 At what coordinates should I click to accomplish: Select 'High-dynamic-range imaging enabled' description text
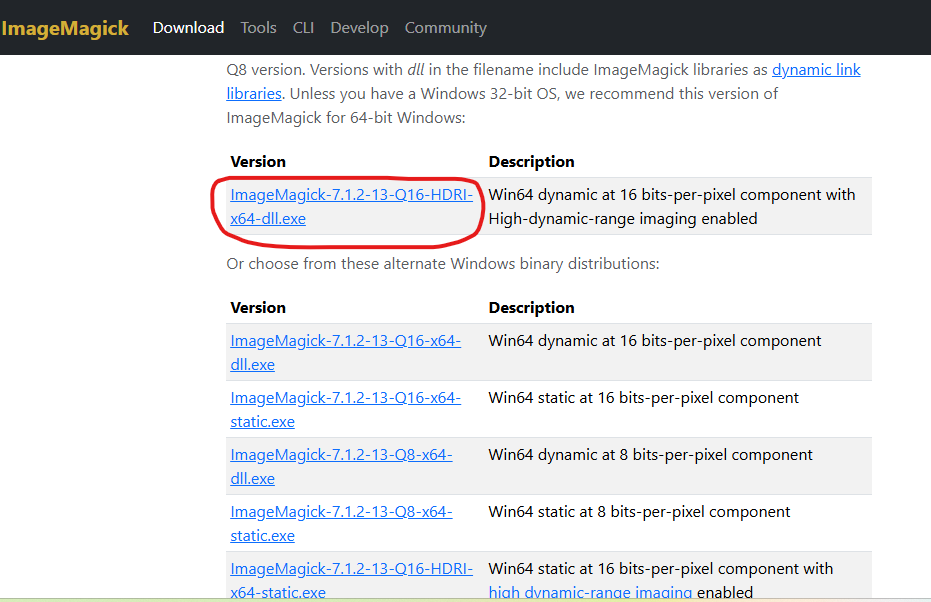click(623, 218)
